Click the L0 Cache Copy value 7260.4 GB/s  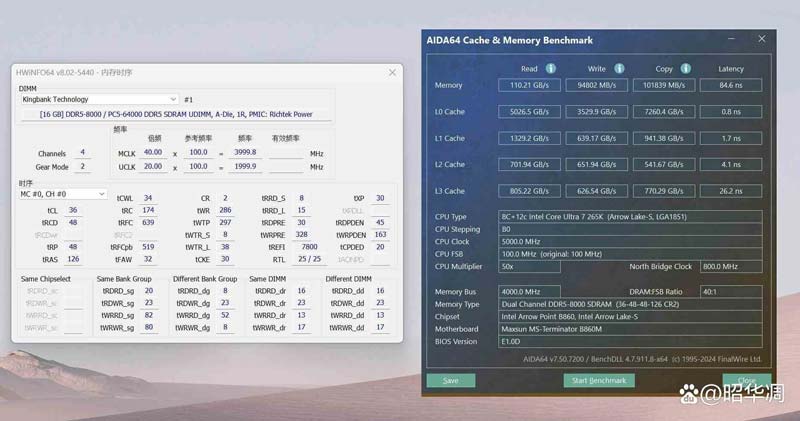point(664,112)
